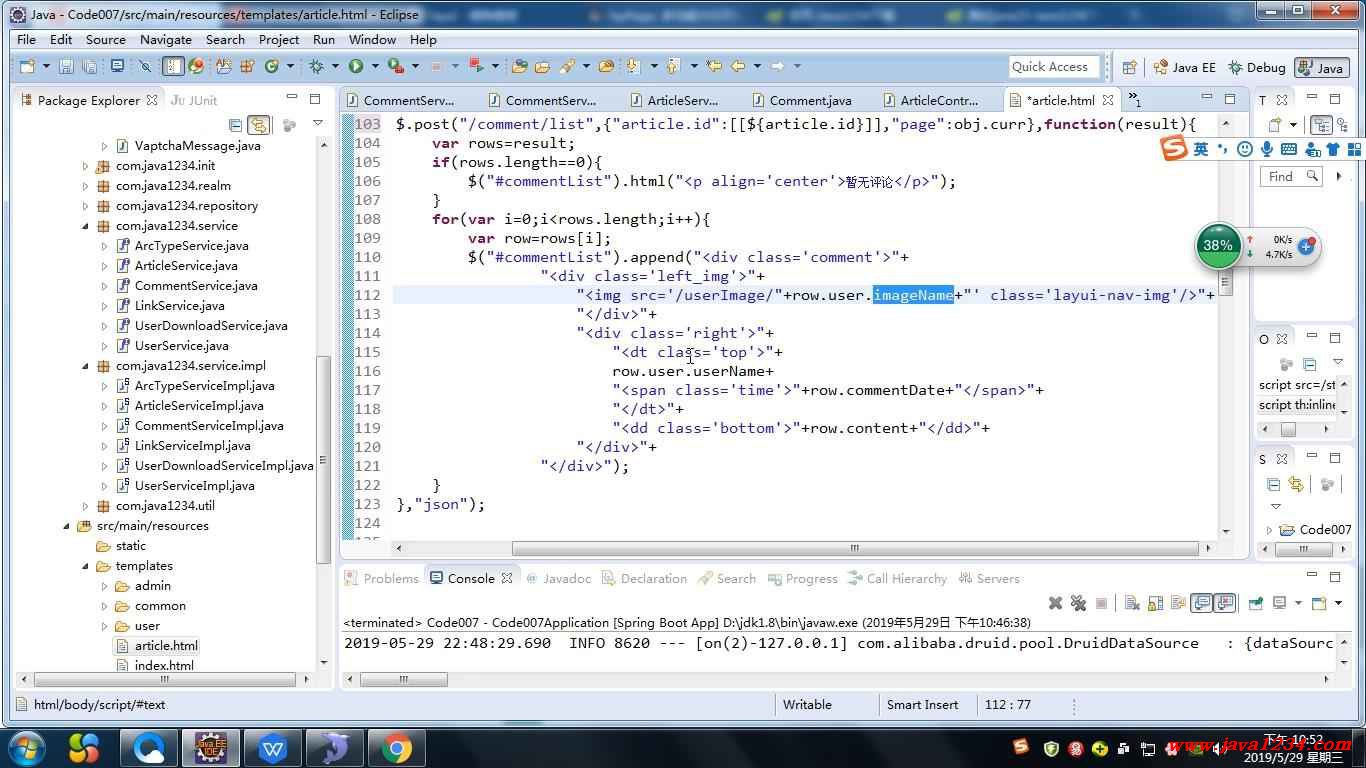This screenshot has width=1366, height=768.
Task: Click Sogou emoji smiley icon
Action: tap(1245, 149)
